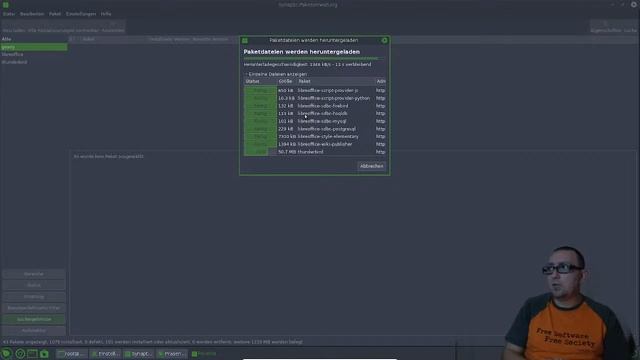Click the overall download progress bar

[x=314, y=59]
